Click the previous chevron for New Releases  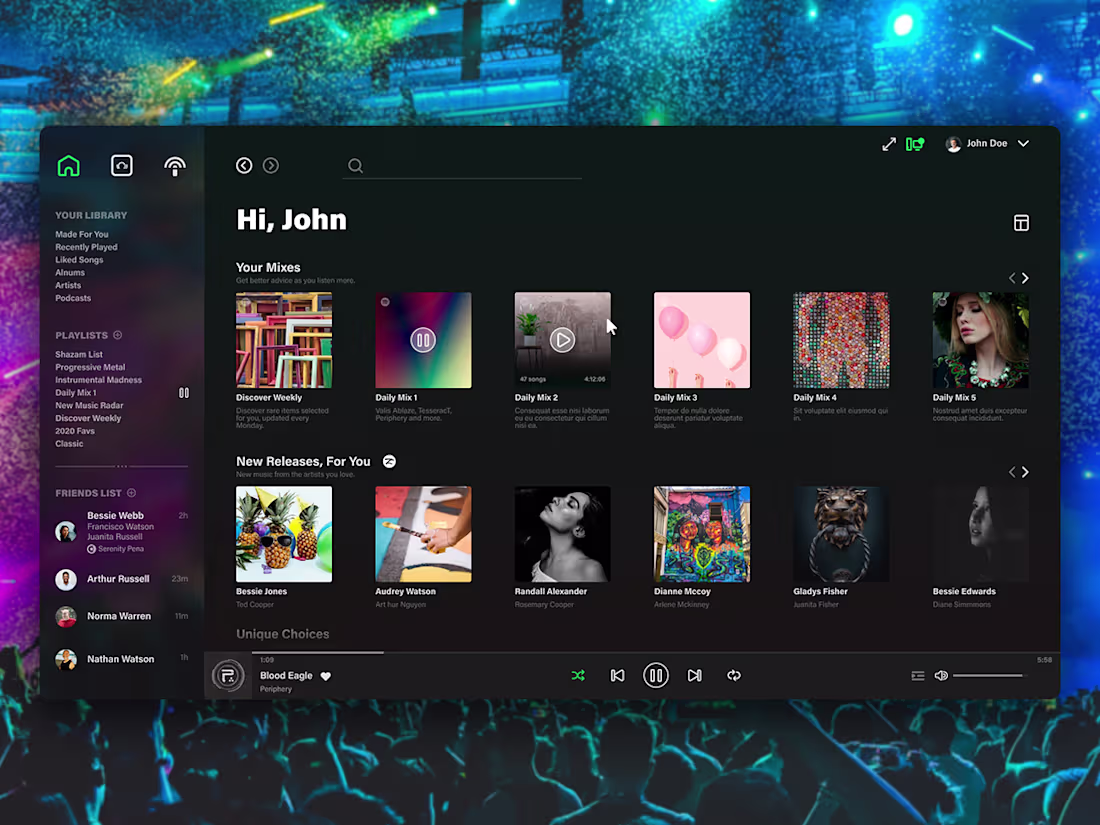click(1011, 471)
